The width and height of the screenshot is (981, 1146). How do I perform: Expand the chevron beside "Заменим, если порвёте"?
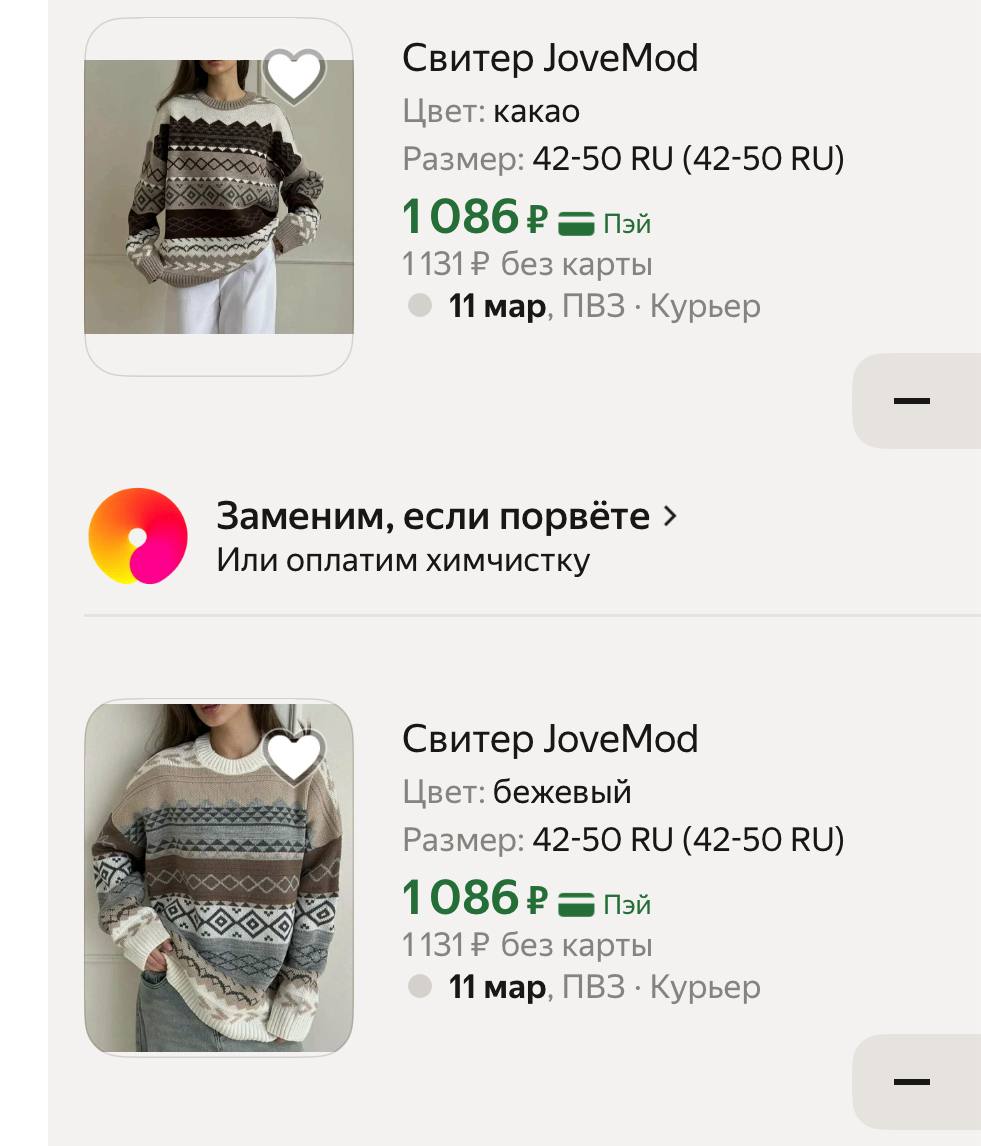[x=670, y=517]
